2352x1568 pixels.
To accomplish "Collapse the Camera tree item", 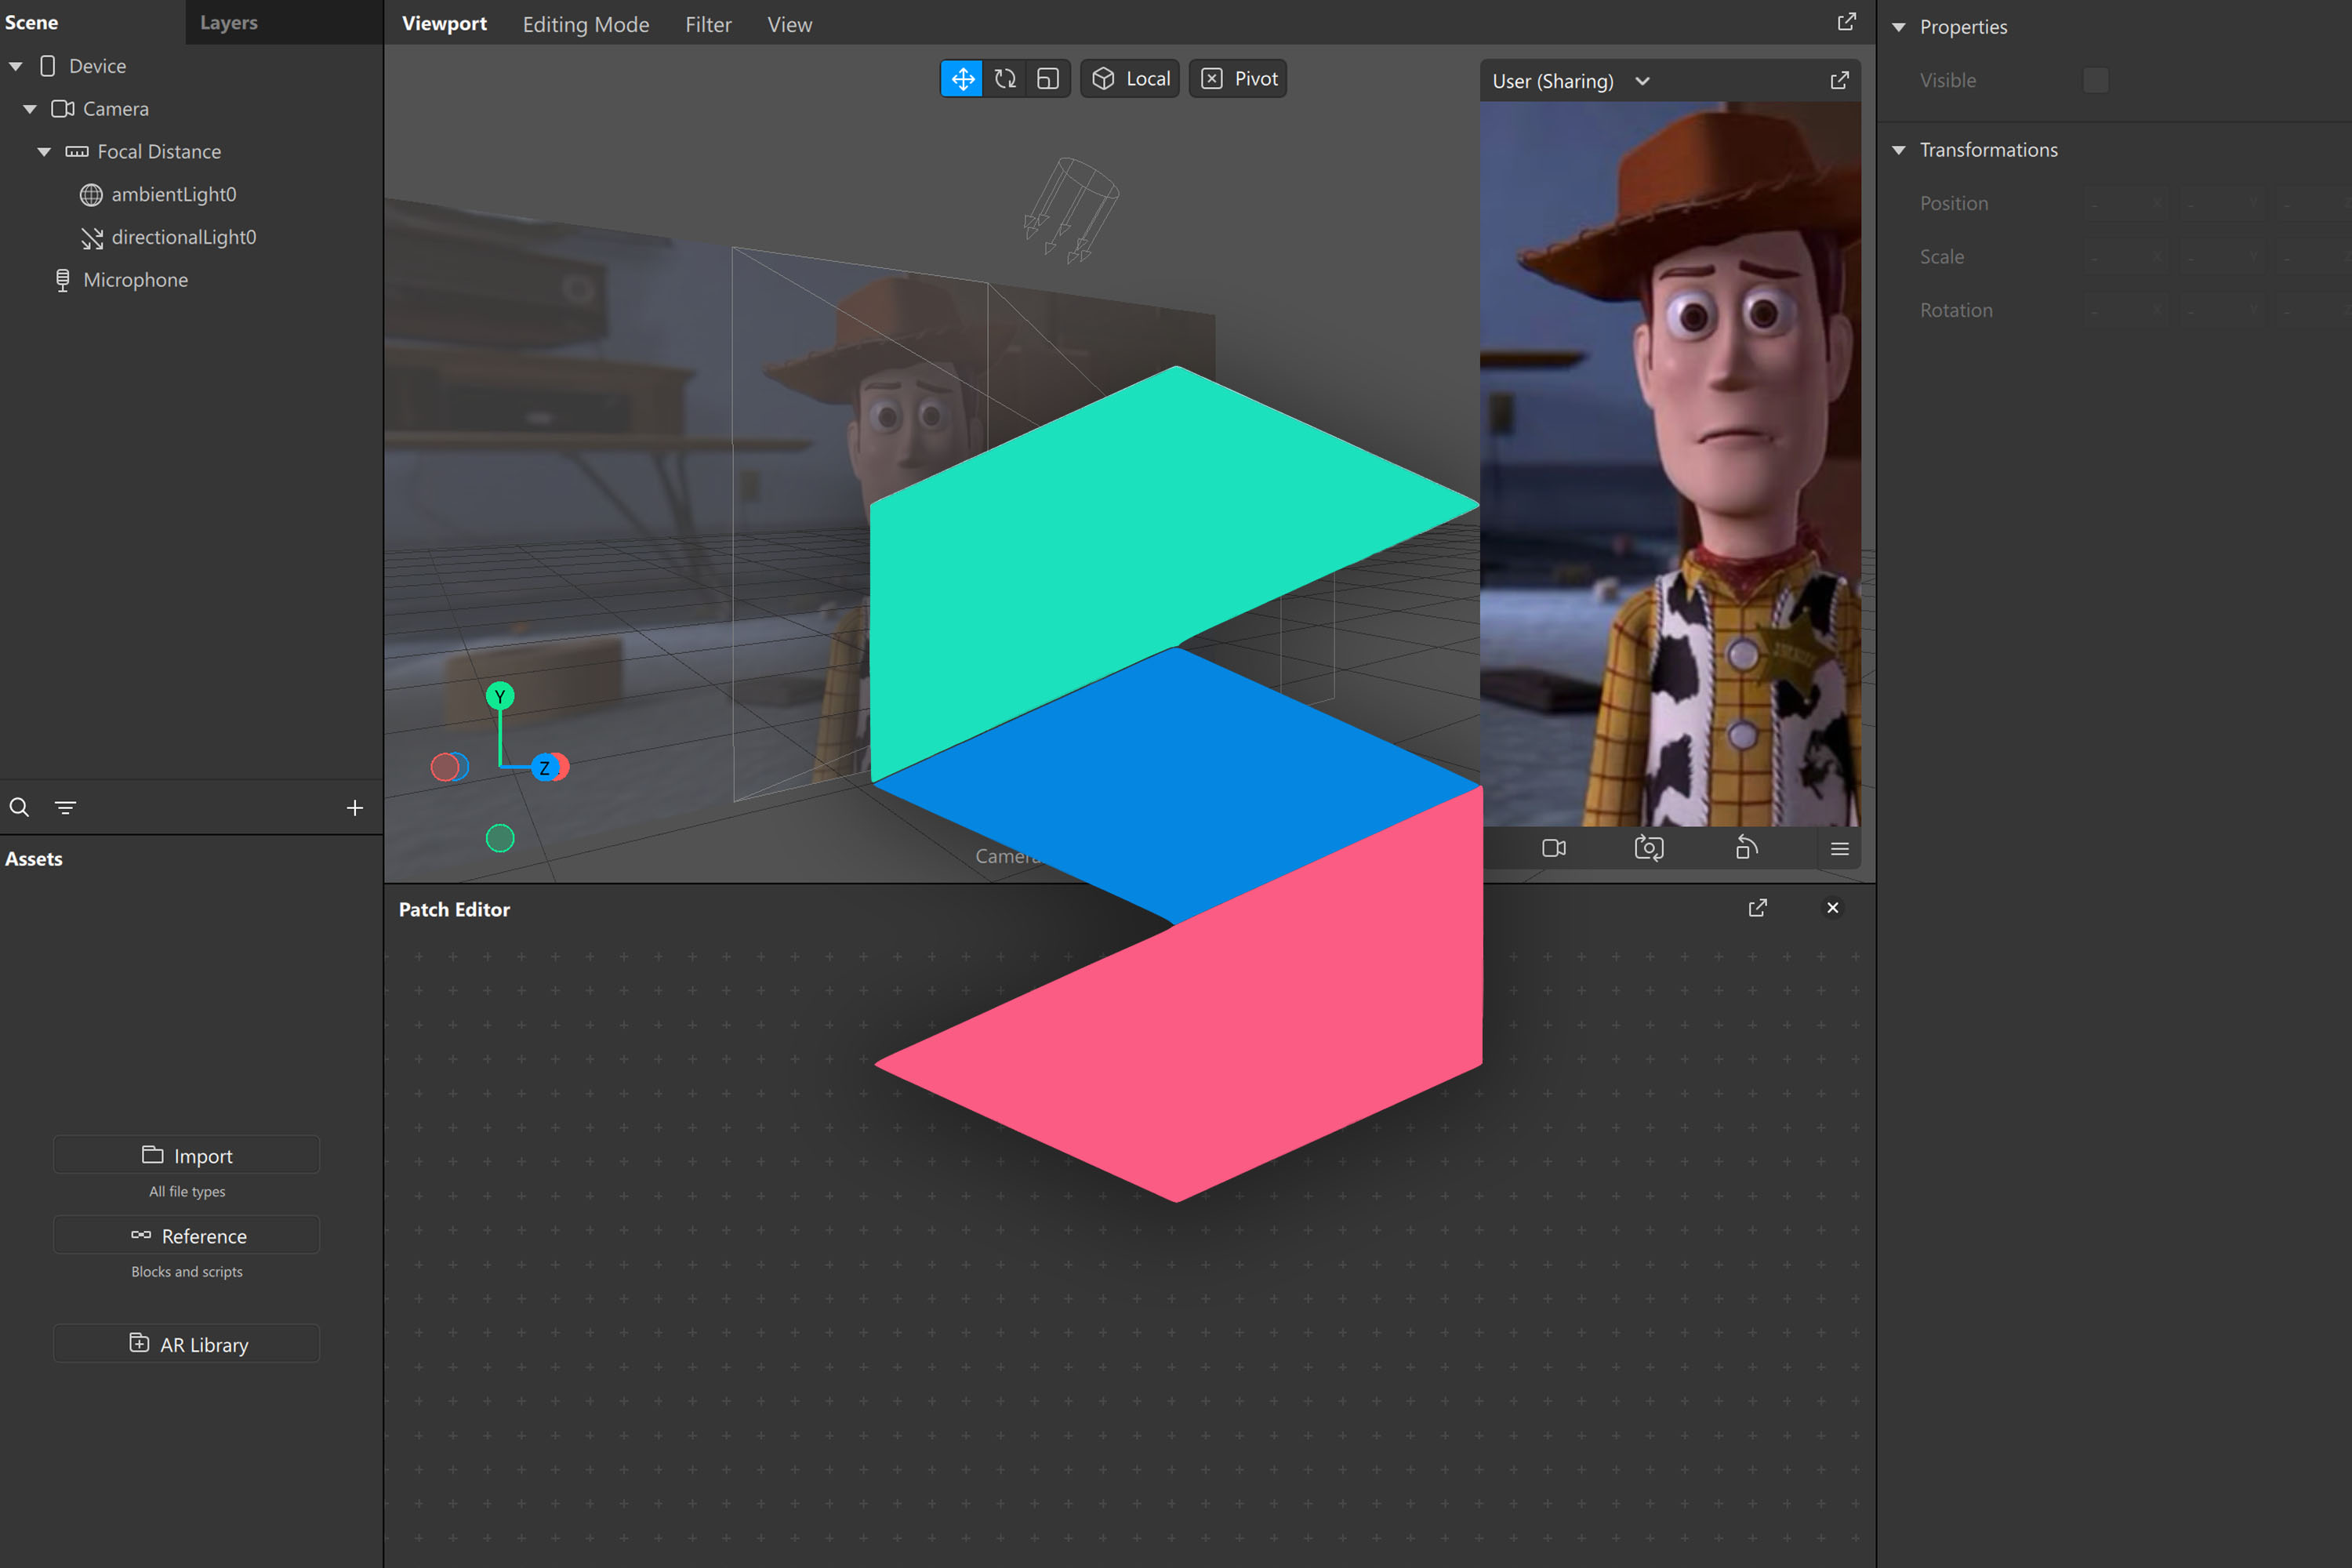I will point(30,109).
